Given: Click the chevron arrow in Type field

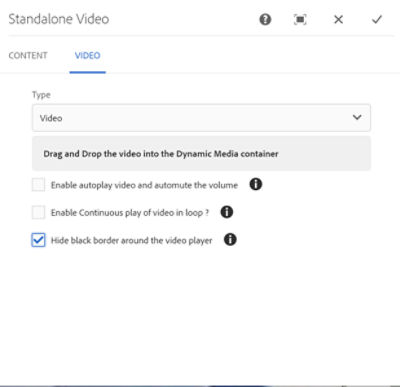Looking at the screenshot, I should click(x=357, y=117).
